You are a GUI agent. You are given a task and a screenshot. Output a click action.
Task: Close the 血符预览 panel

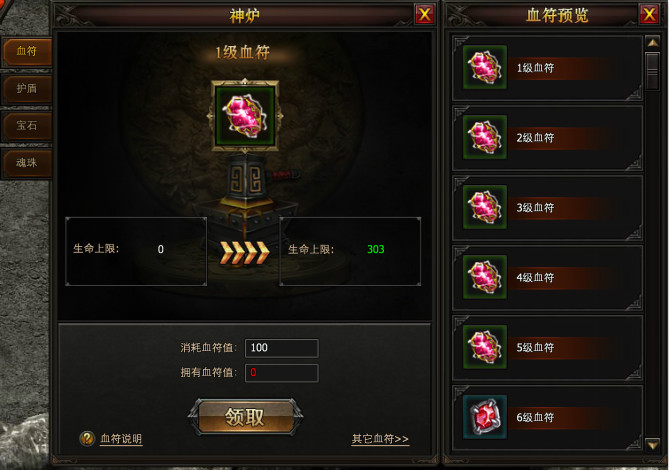pos(649,15)
